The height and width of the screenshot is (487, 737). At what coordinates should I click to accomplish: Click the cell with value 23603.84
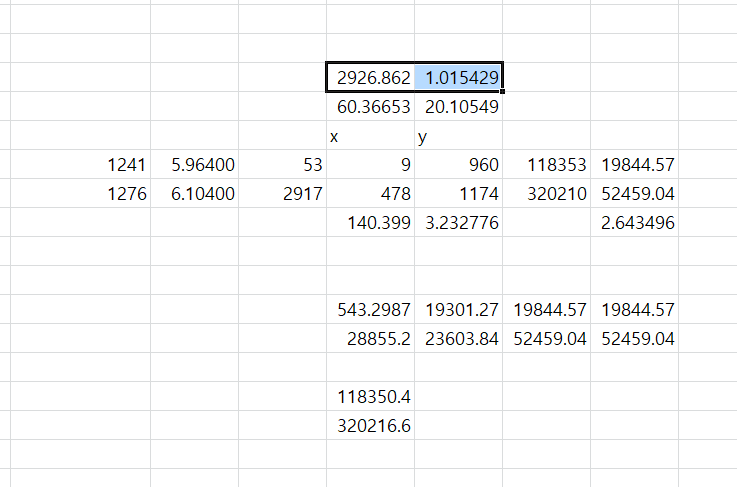[458, 339]
